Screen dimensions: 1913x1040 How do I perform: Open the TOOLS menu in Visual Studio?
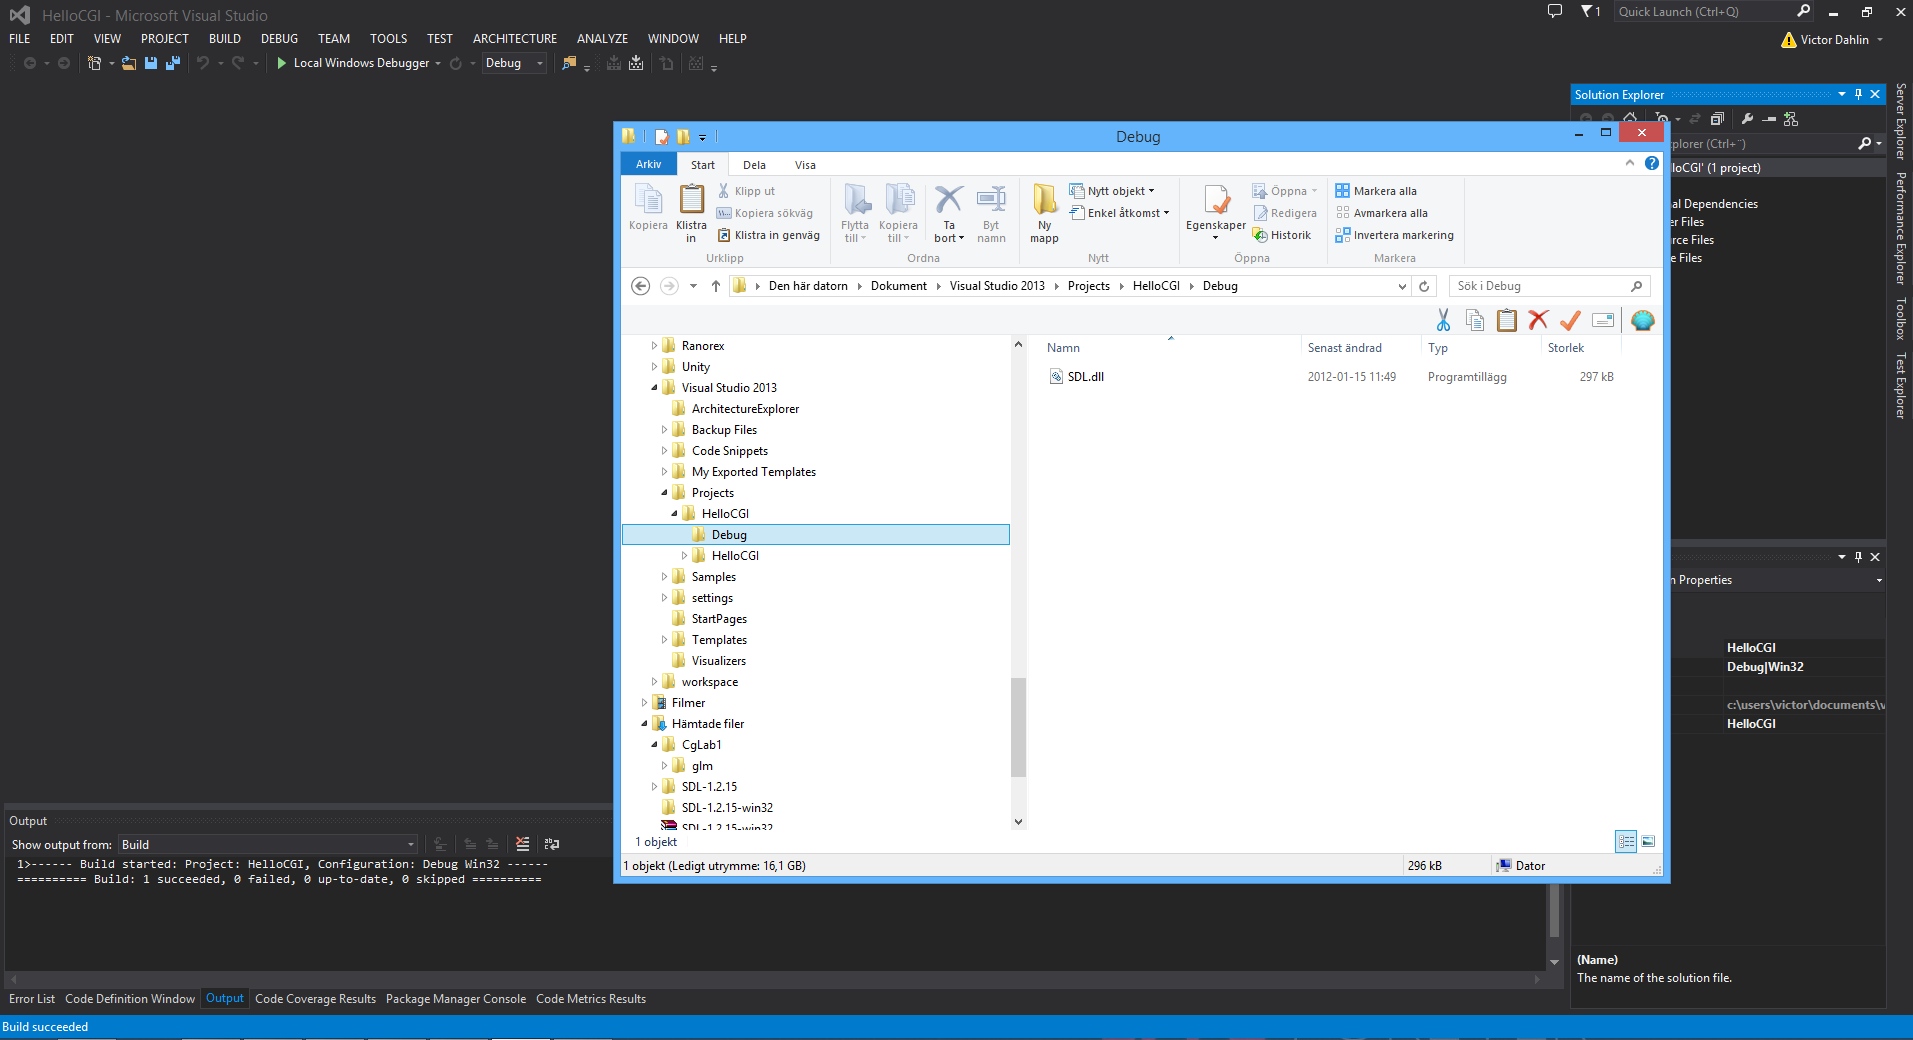click(x=388, y=39)
